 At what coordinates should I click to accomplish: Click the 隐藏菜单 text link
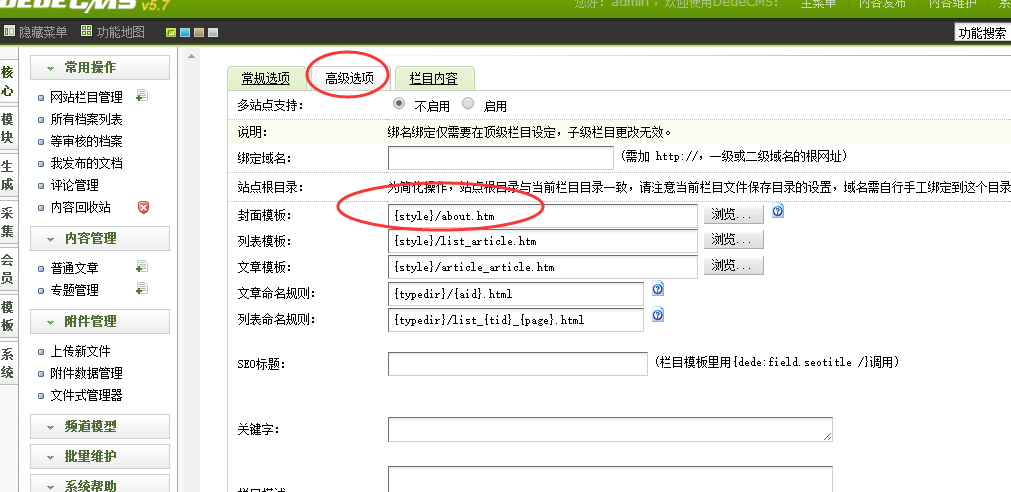coord(43,32)
